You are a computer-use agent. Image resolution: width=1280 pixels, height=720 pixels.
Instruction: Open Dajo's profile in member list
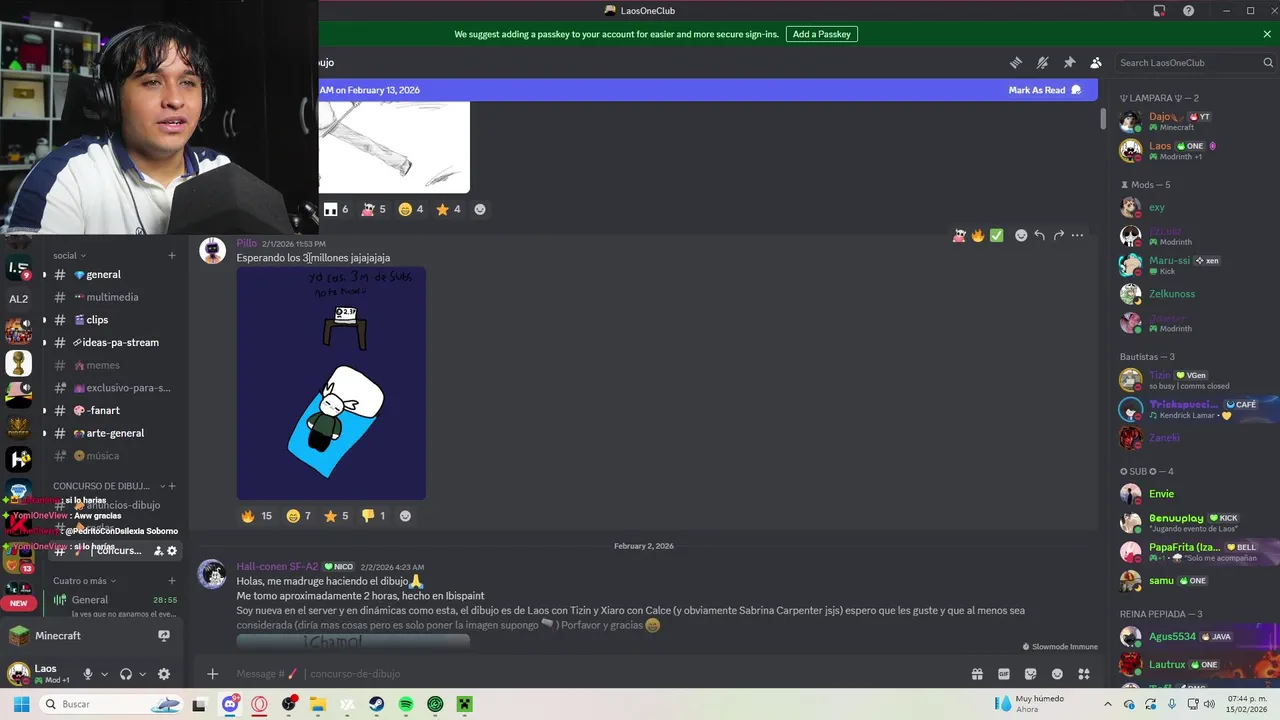point(1196,121)
